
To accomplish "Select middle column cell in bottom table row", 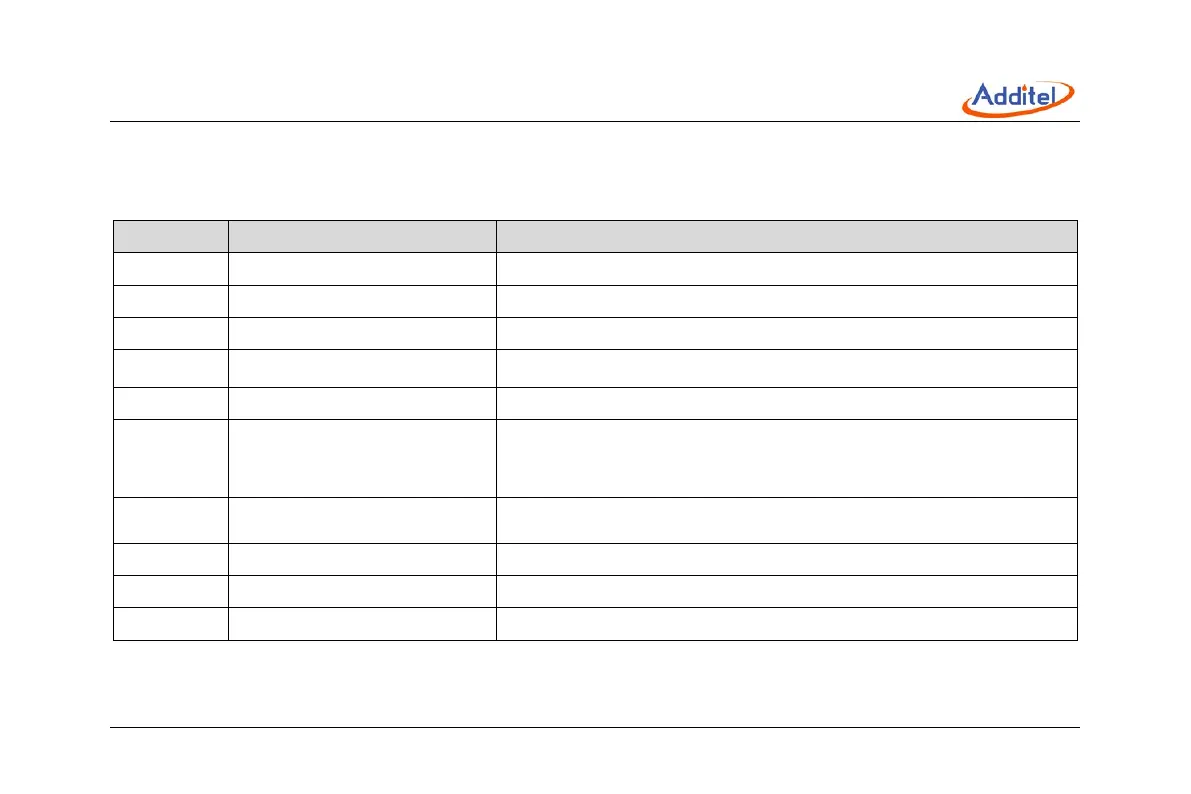I will 362,623.
